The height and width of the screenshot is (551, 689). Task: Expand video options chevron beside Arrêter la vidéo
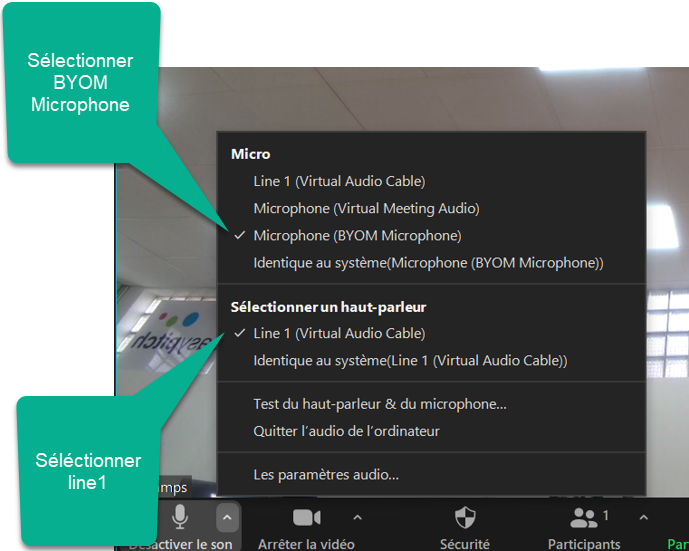[358, 517]
